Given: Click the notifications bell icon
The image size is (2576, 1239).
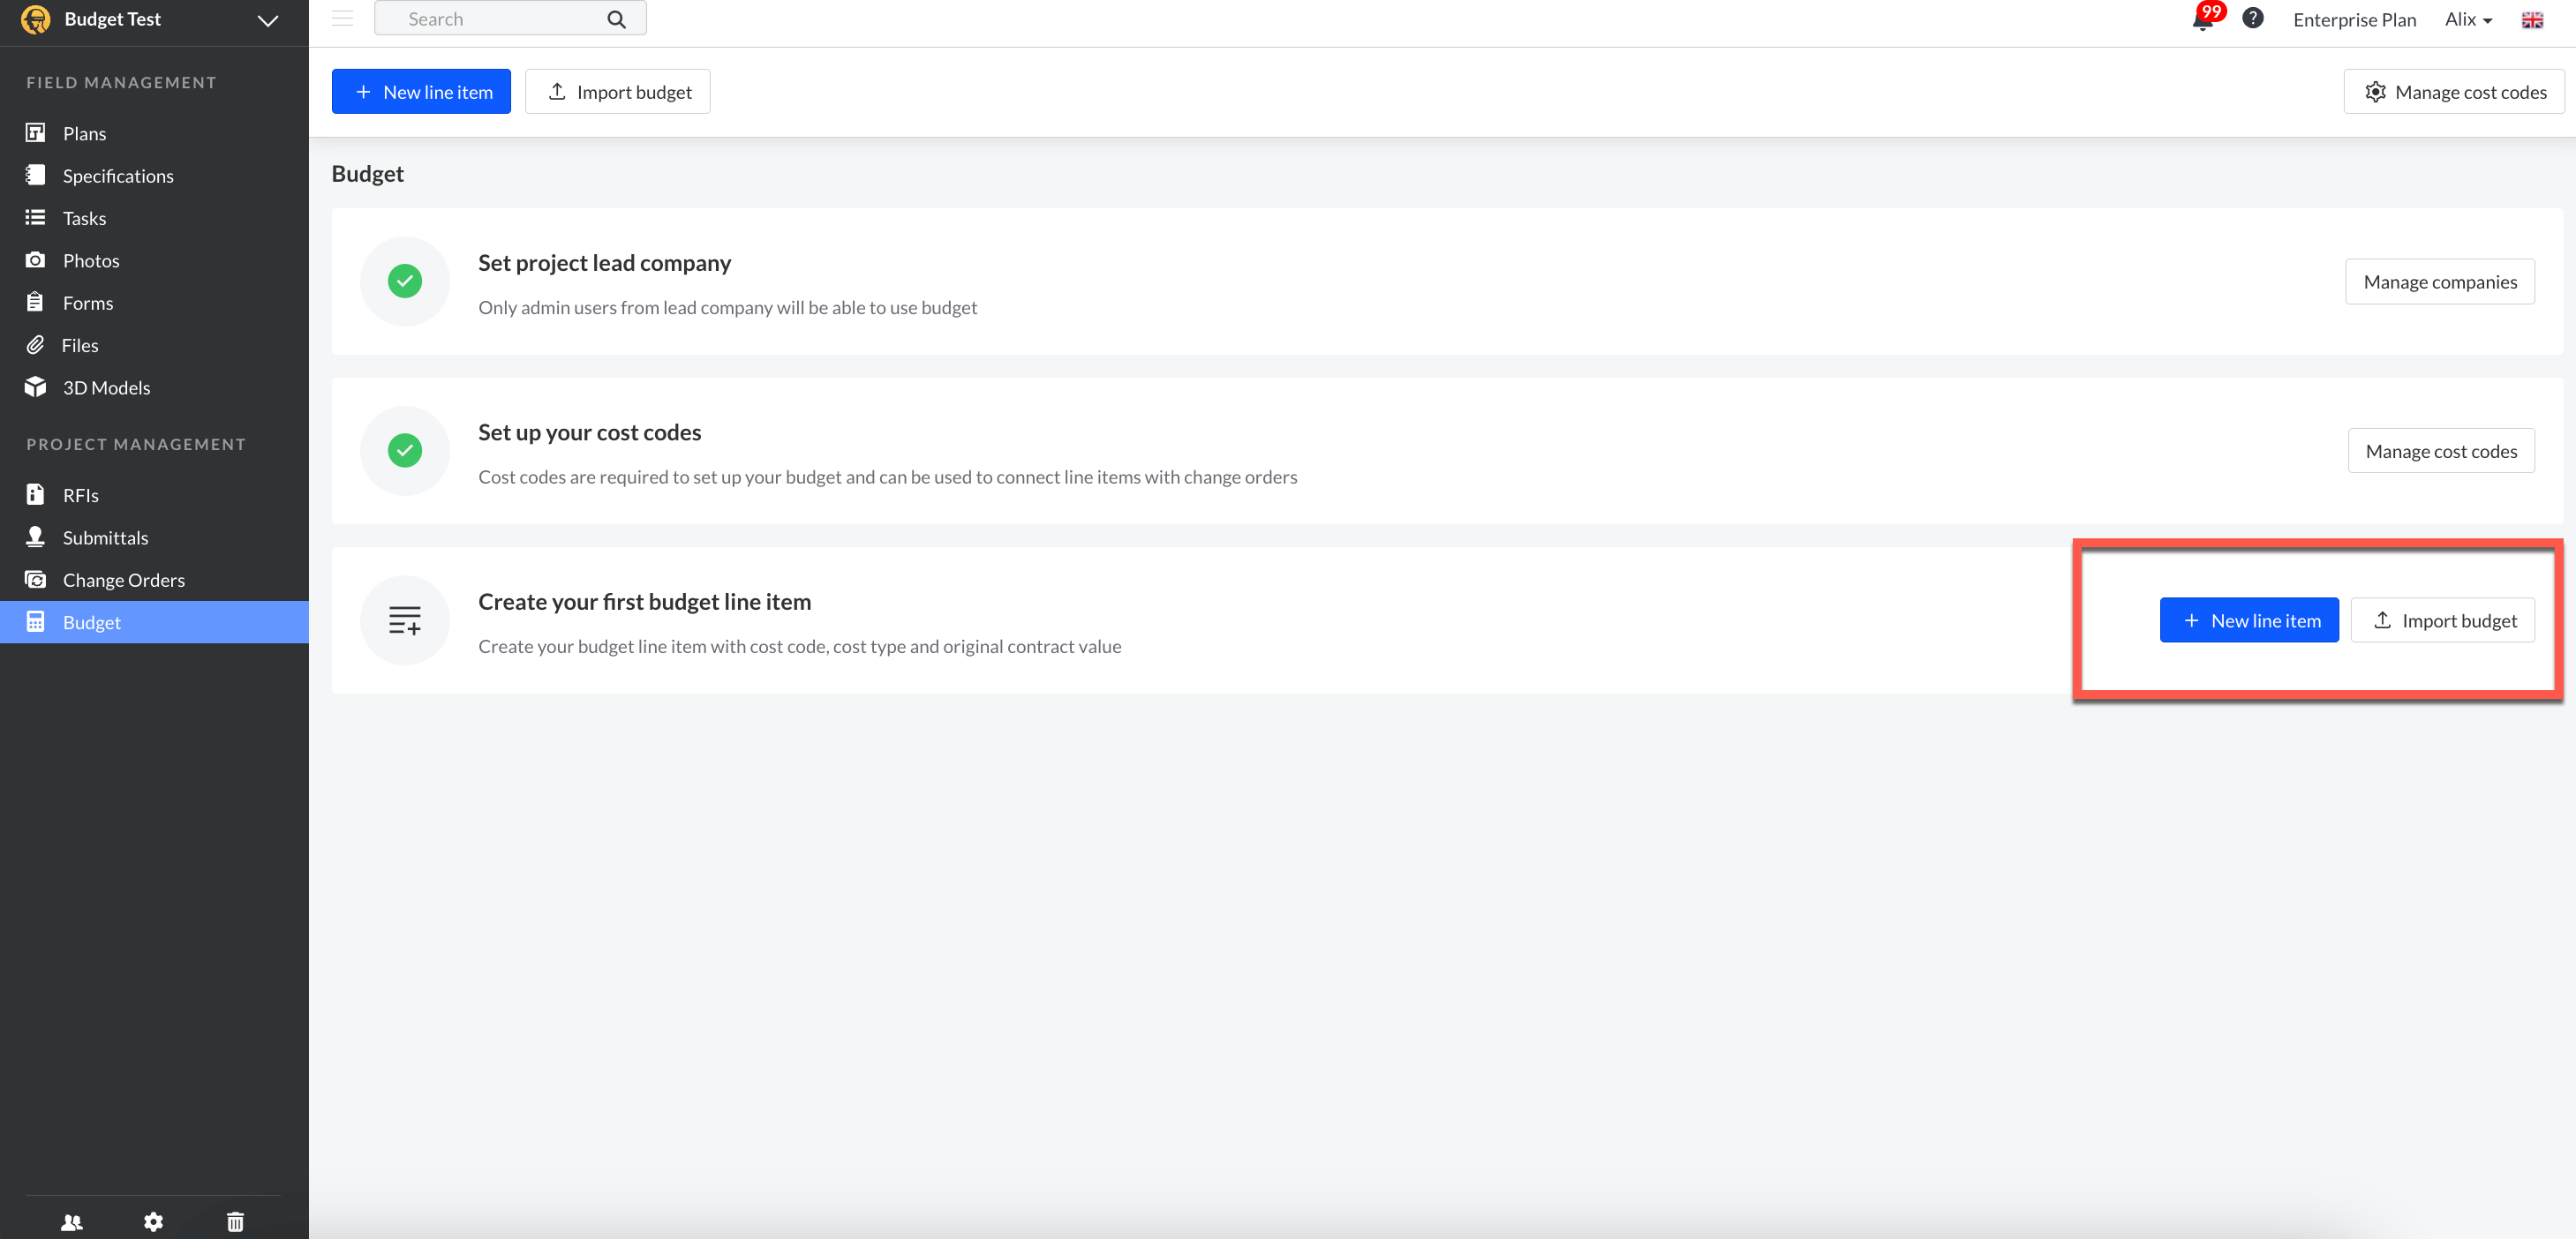Looking at the screenshot, I should click(2202, 21).
